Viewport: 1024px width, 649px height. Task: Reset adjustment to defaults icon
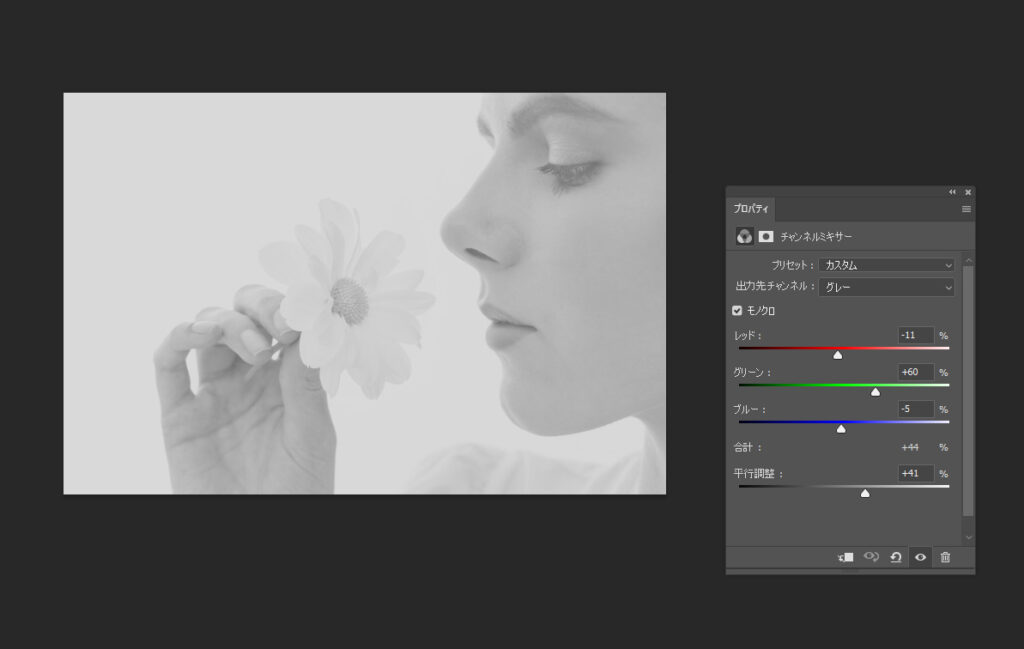click(x=896, y=557)
